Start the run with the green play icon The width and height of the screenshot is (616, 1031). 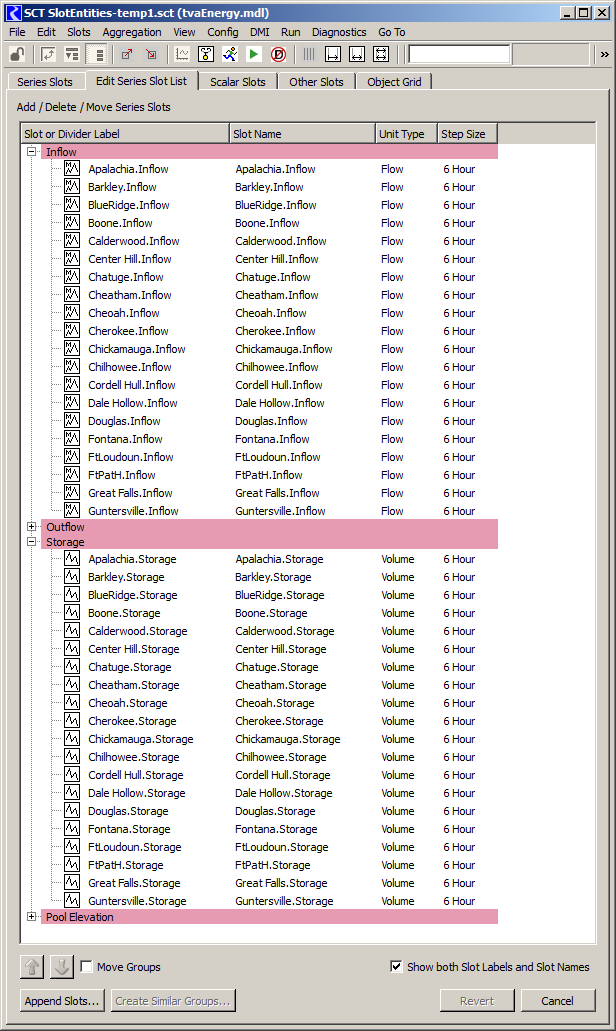(254, 55)
